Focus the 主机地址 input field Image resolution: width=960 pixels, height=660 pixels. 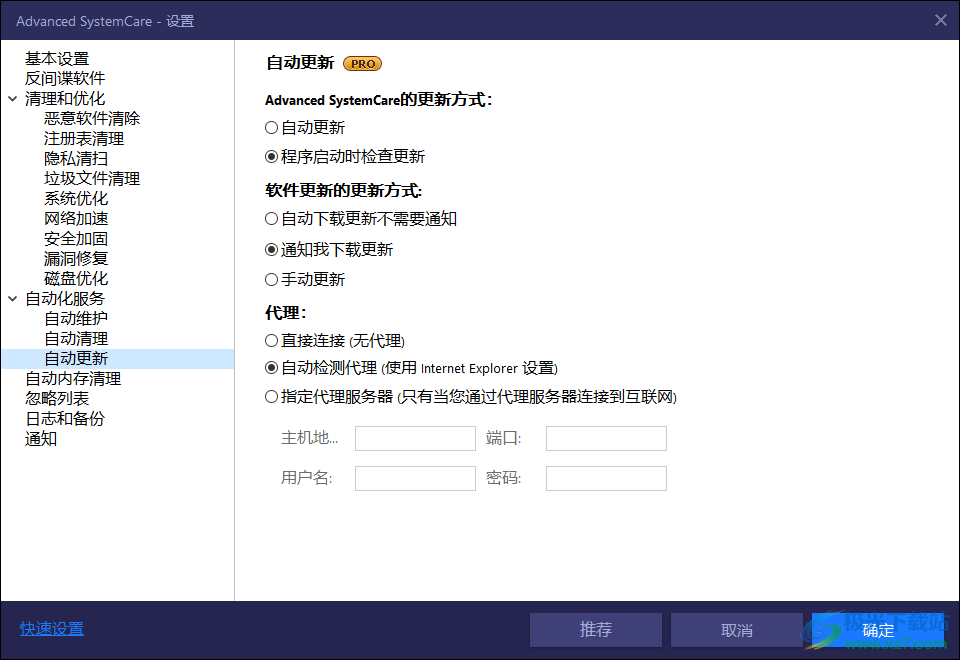(x=415, y=438)
